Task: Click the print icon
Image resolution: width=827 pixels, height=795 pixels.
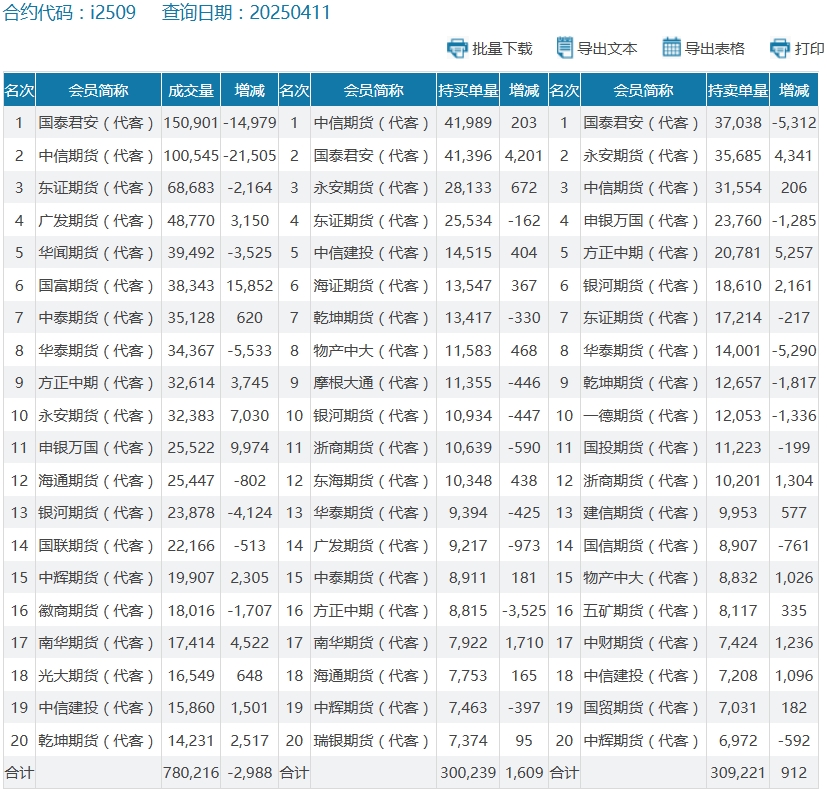Action: pos(780,48)
